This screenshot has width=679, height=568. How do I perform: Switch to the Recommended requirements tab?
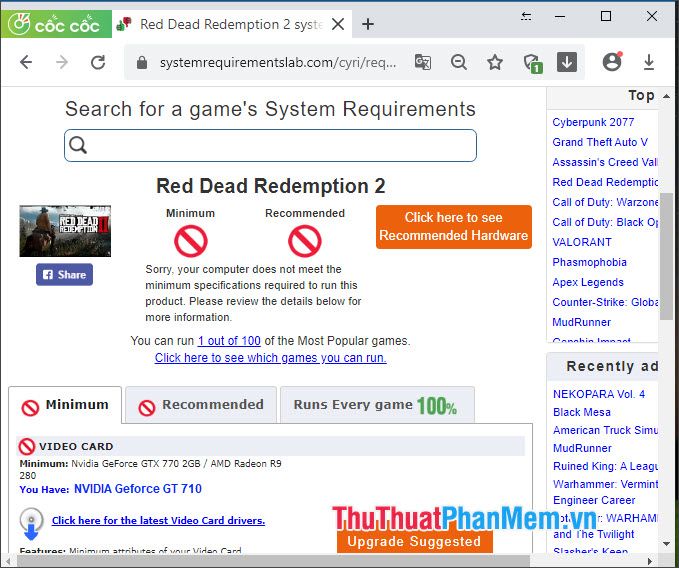point(201,405)
